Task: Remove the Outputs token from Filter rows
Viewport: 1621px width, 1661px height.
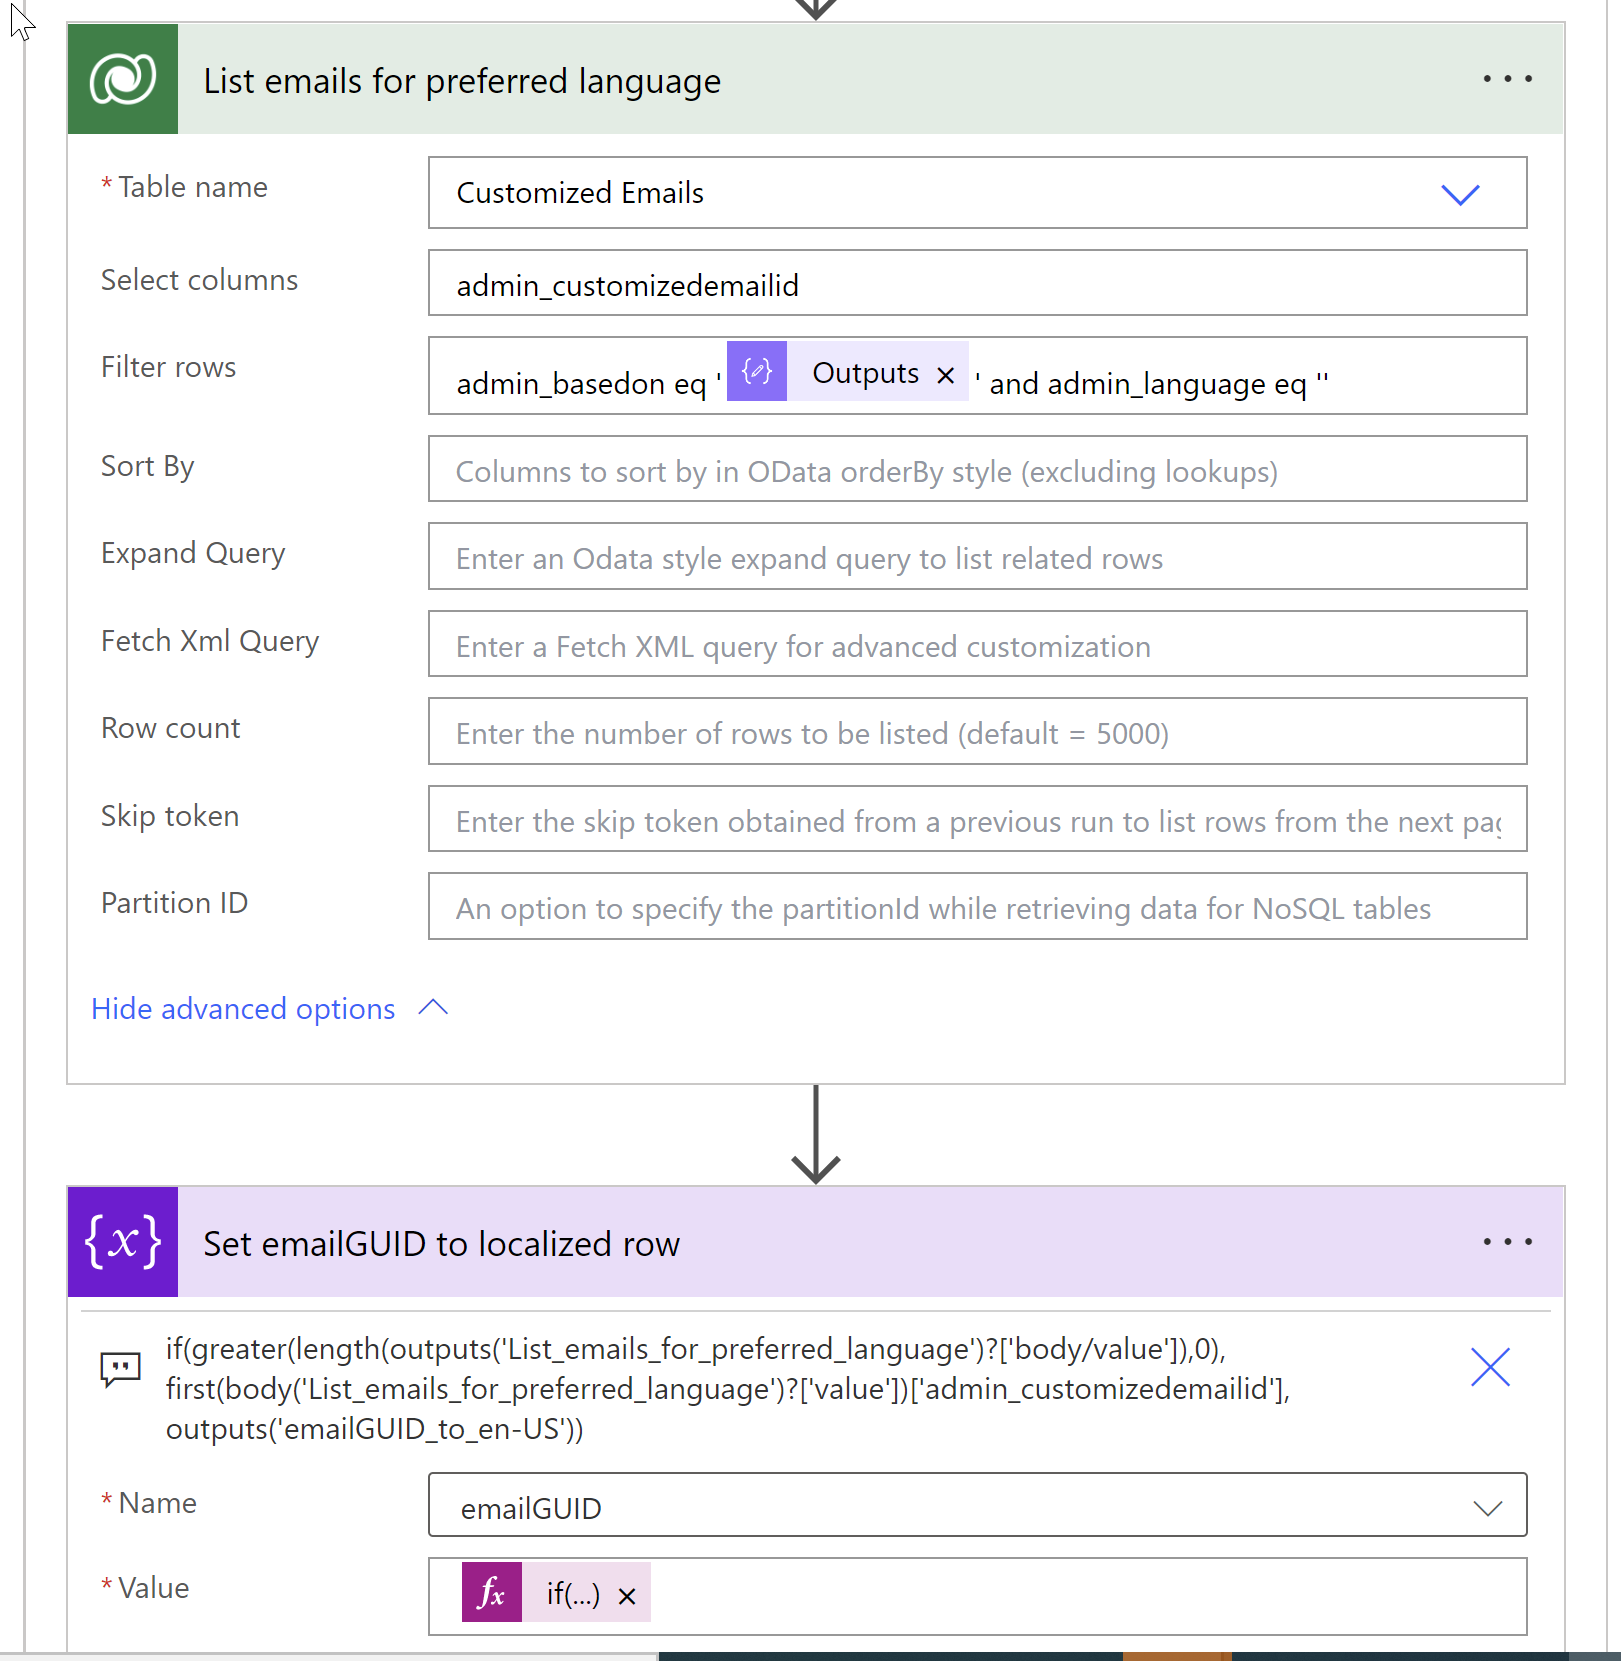Action: (944, 376)
